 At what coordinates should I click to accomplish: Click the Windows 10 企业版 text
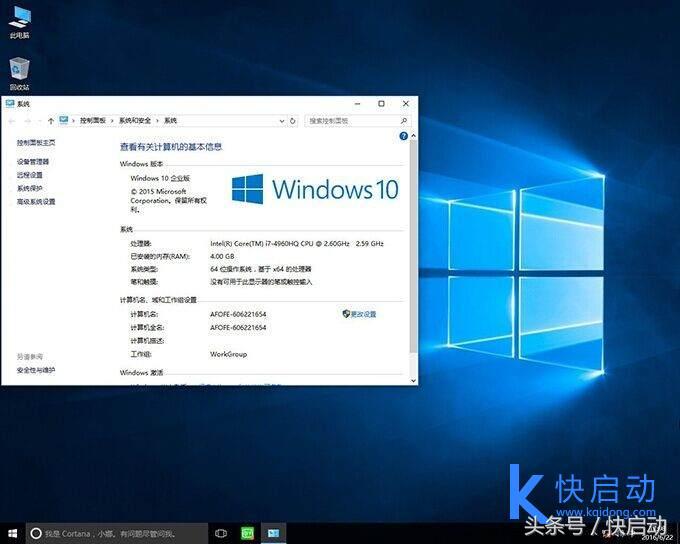160,178
